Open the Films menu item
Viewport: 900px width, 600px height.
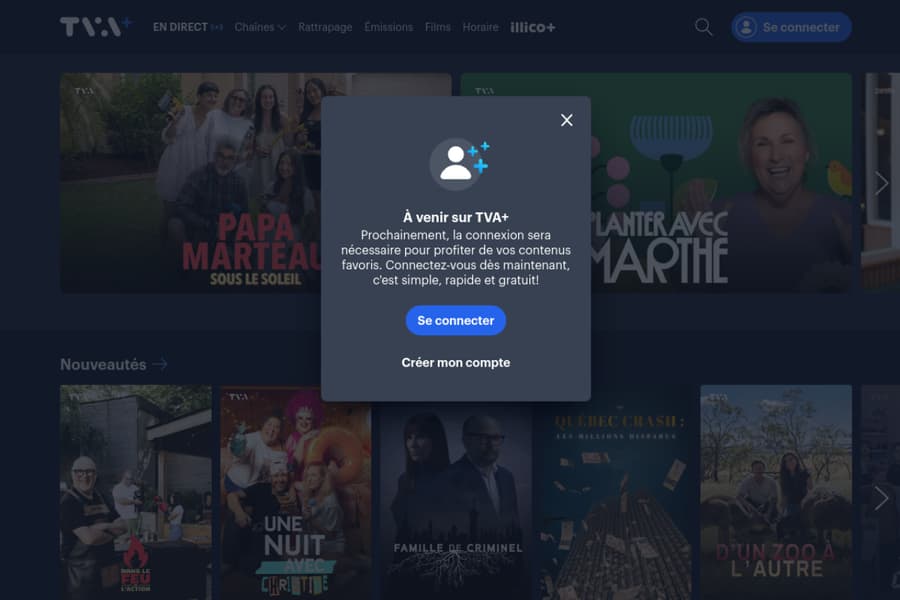[x=438, y=27]
